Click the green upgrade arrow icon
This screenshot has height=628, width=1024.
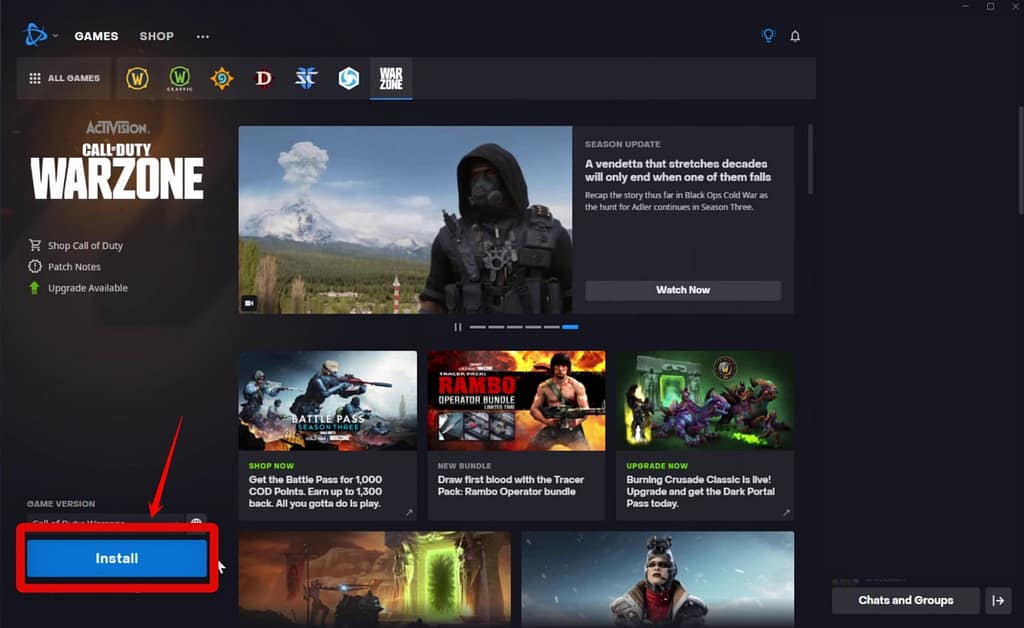coord(35,287)
